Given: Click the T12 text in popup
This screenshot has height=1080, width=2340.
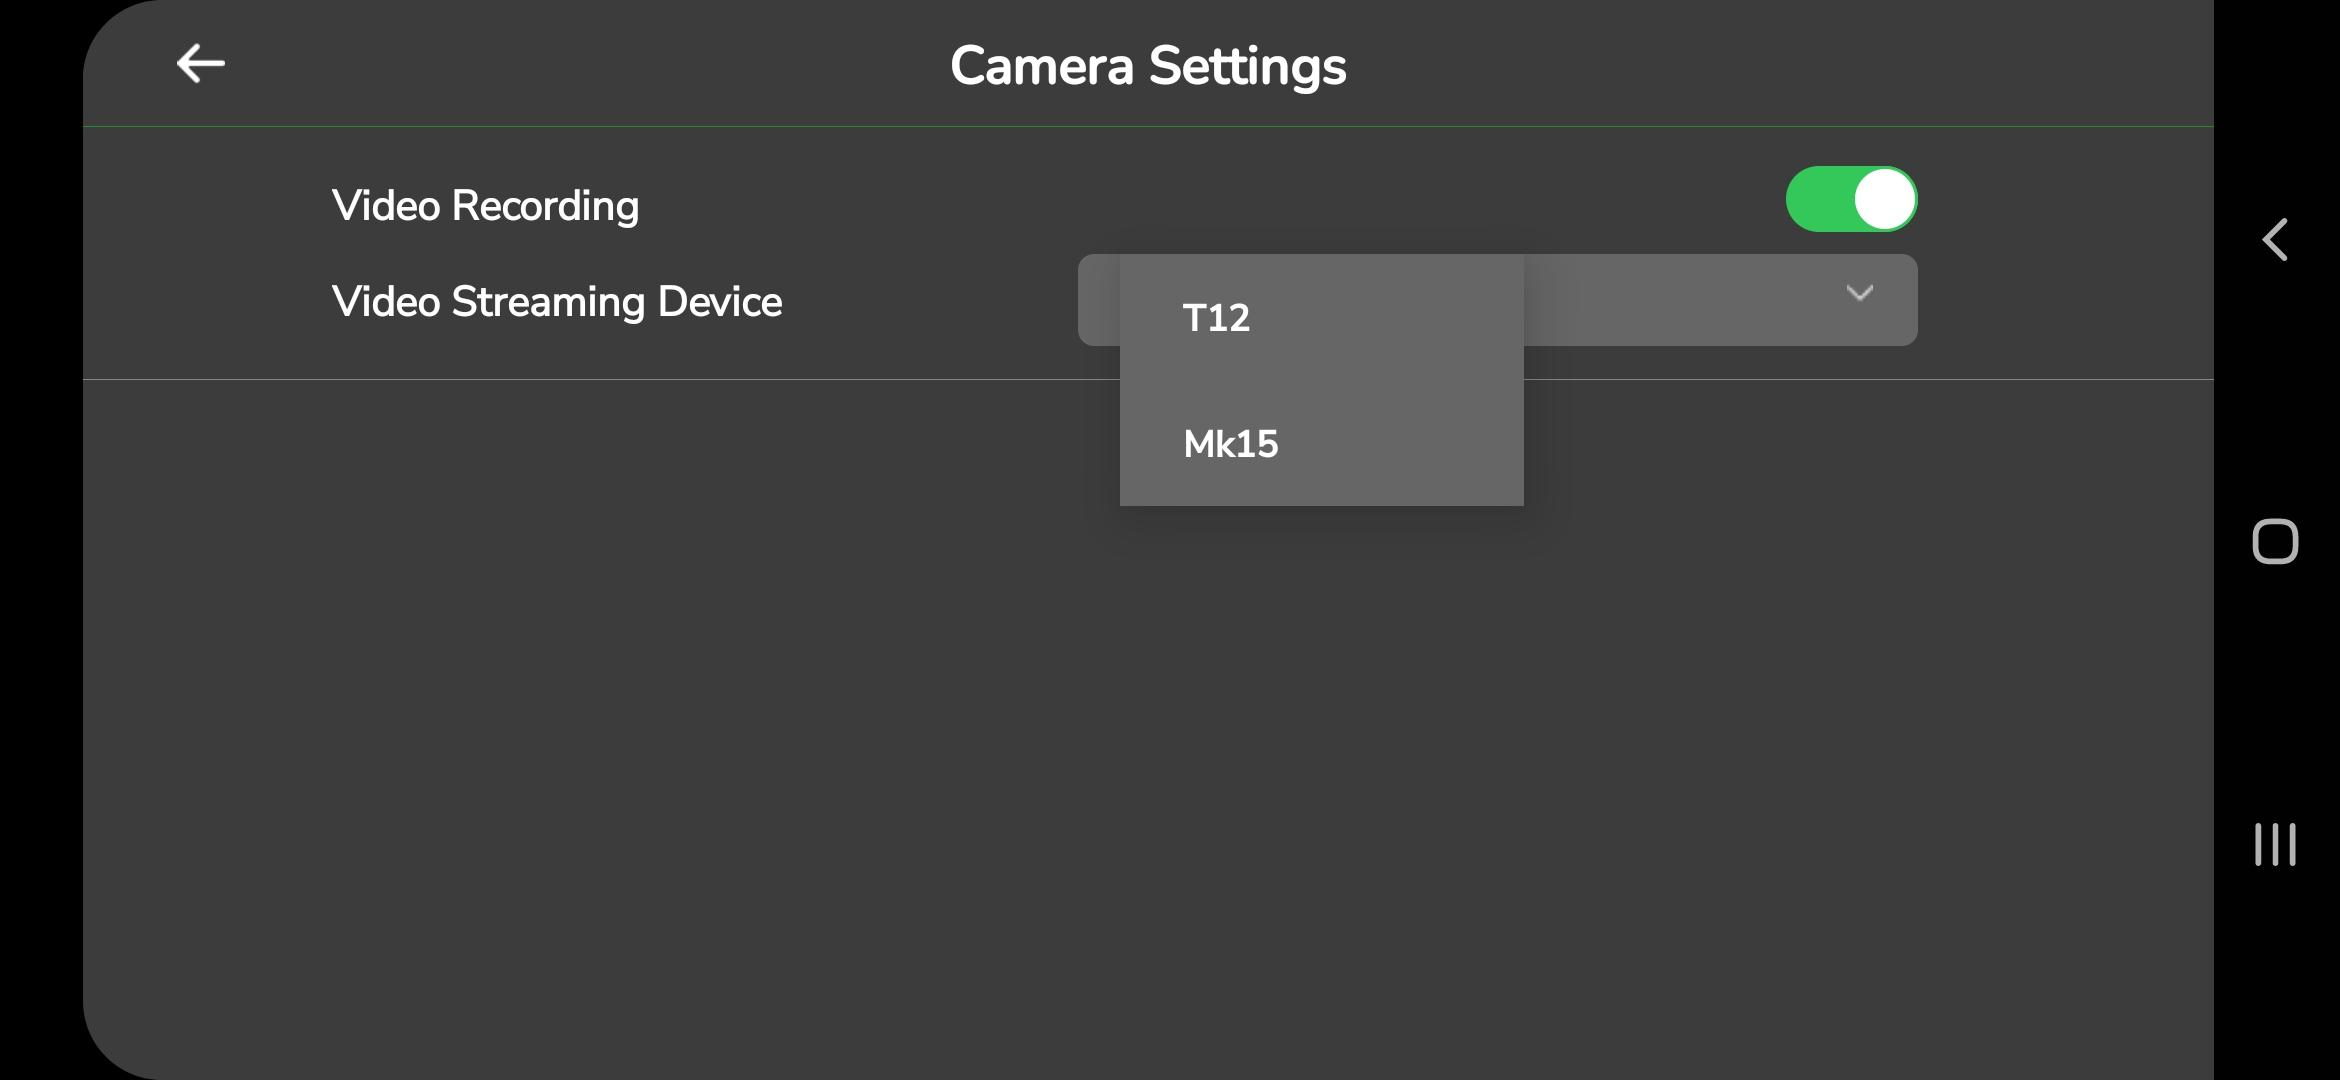Looking at the screenshot, I should pyautogui.click(x=1216, y=318).
